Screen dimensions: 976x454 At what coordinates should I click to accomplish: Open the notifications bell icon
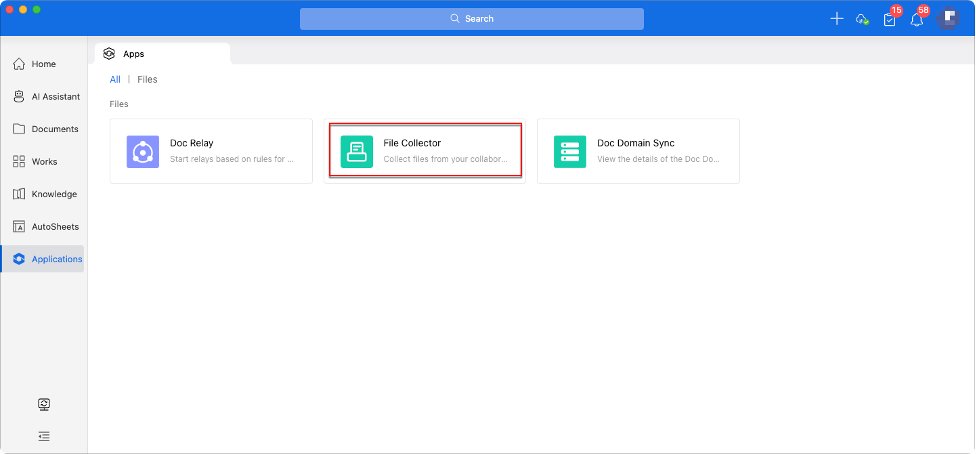click(x=916, y=19)
